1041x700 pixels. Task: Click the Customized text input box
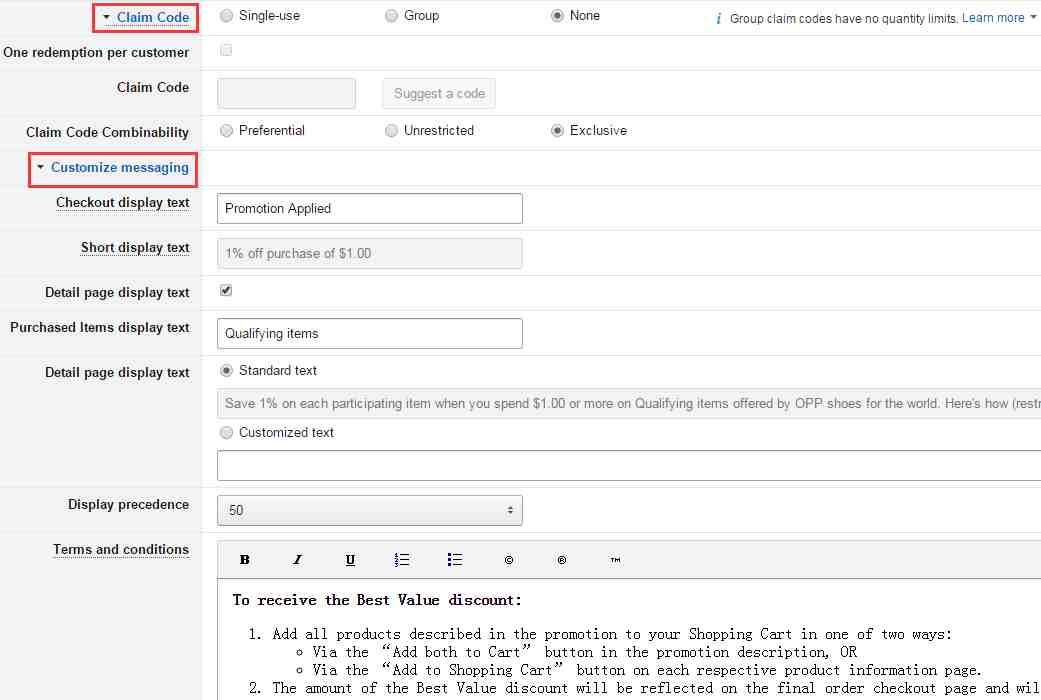629,466
